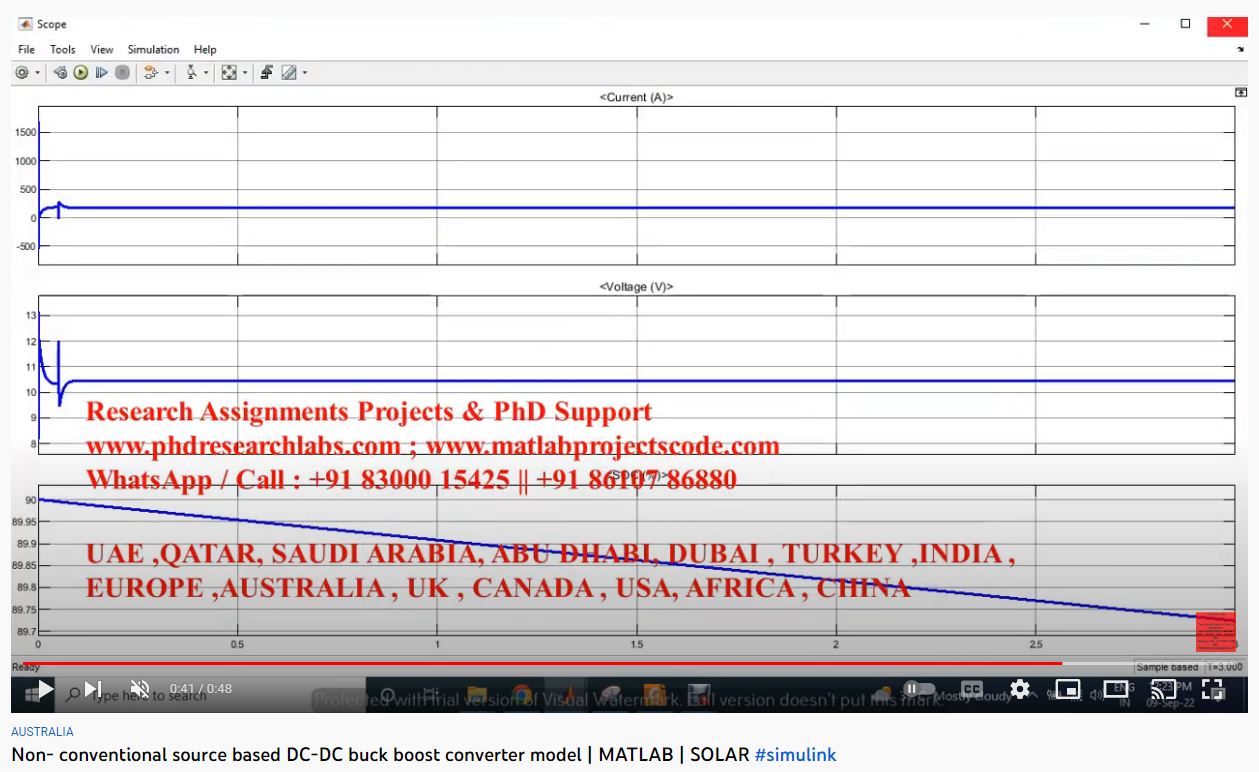Skip to the next video
Image resolution: width=1259 pixels, height=772 pixels.
click(92, 689)
